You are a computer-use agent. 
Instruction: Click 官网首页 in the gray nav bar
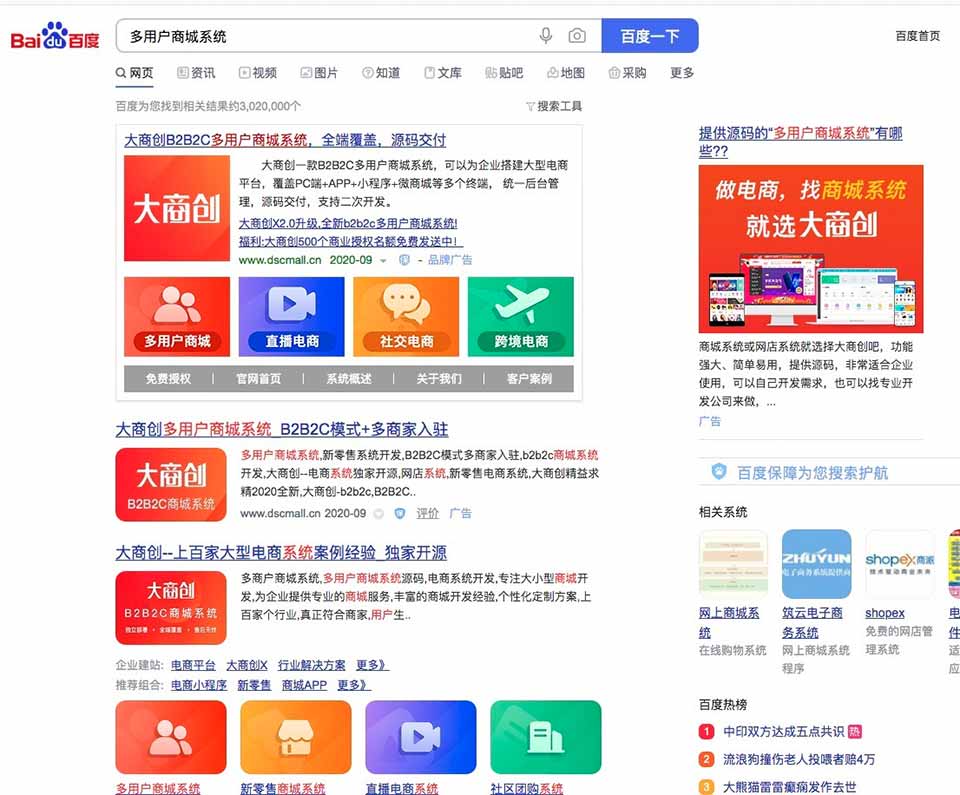[x=258, y=379]
